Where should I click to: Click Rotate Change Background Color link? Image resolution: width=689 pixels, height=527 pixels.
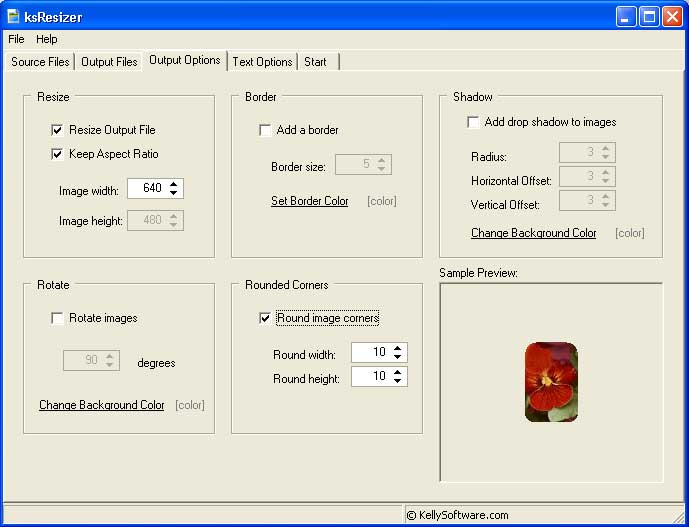click(x=102, y=405)
